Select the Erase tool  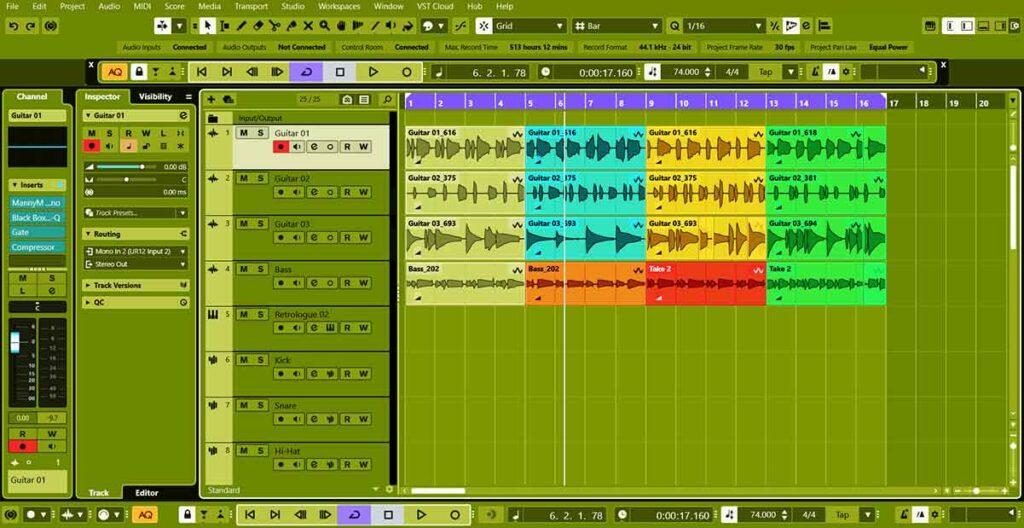click(258, 26)
